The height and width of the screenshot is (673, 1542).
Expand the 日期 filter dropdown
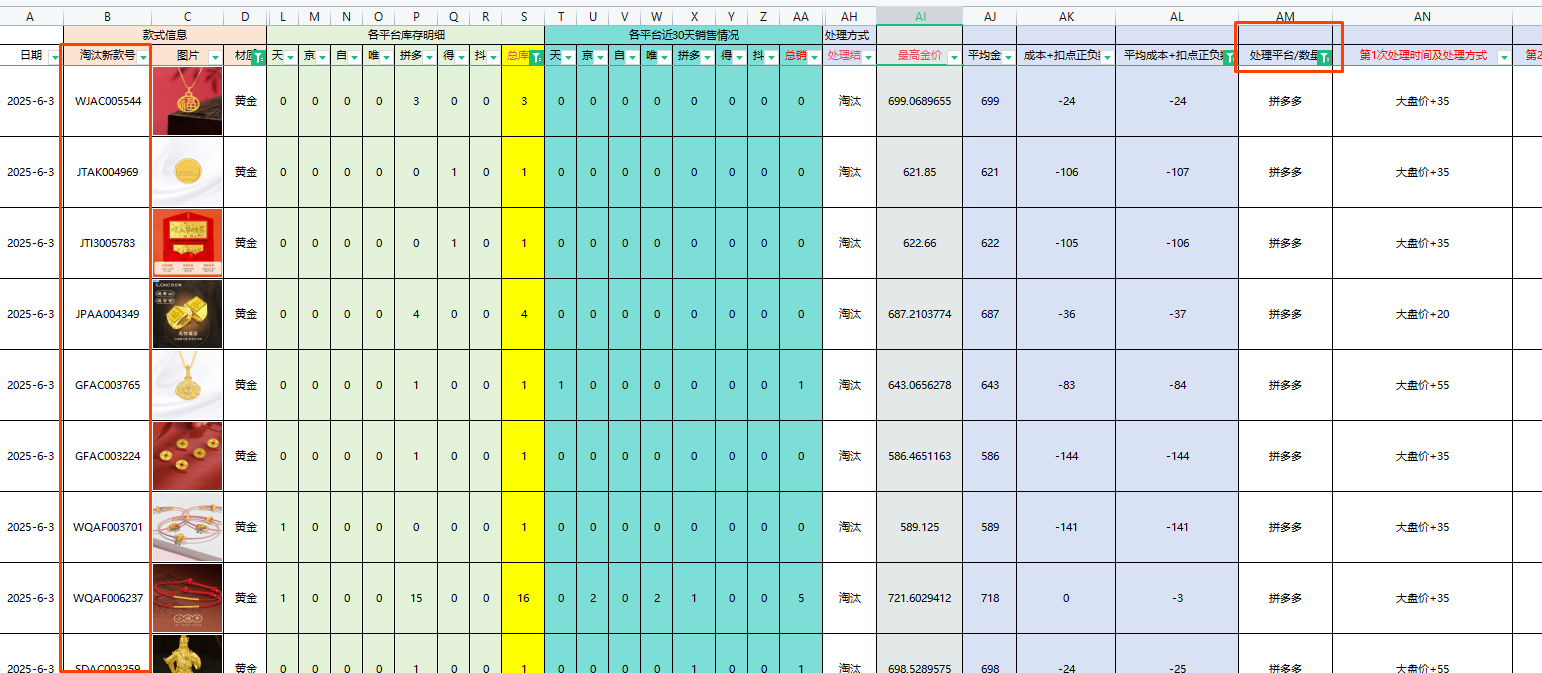click(54, 58)
